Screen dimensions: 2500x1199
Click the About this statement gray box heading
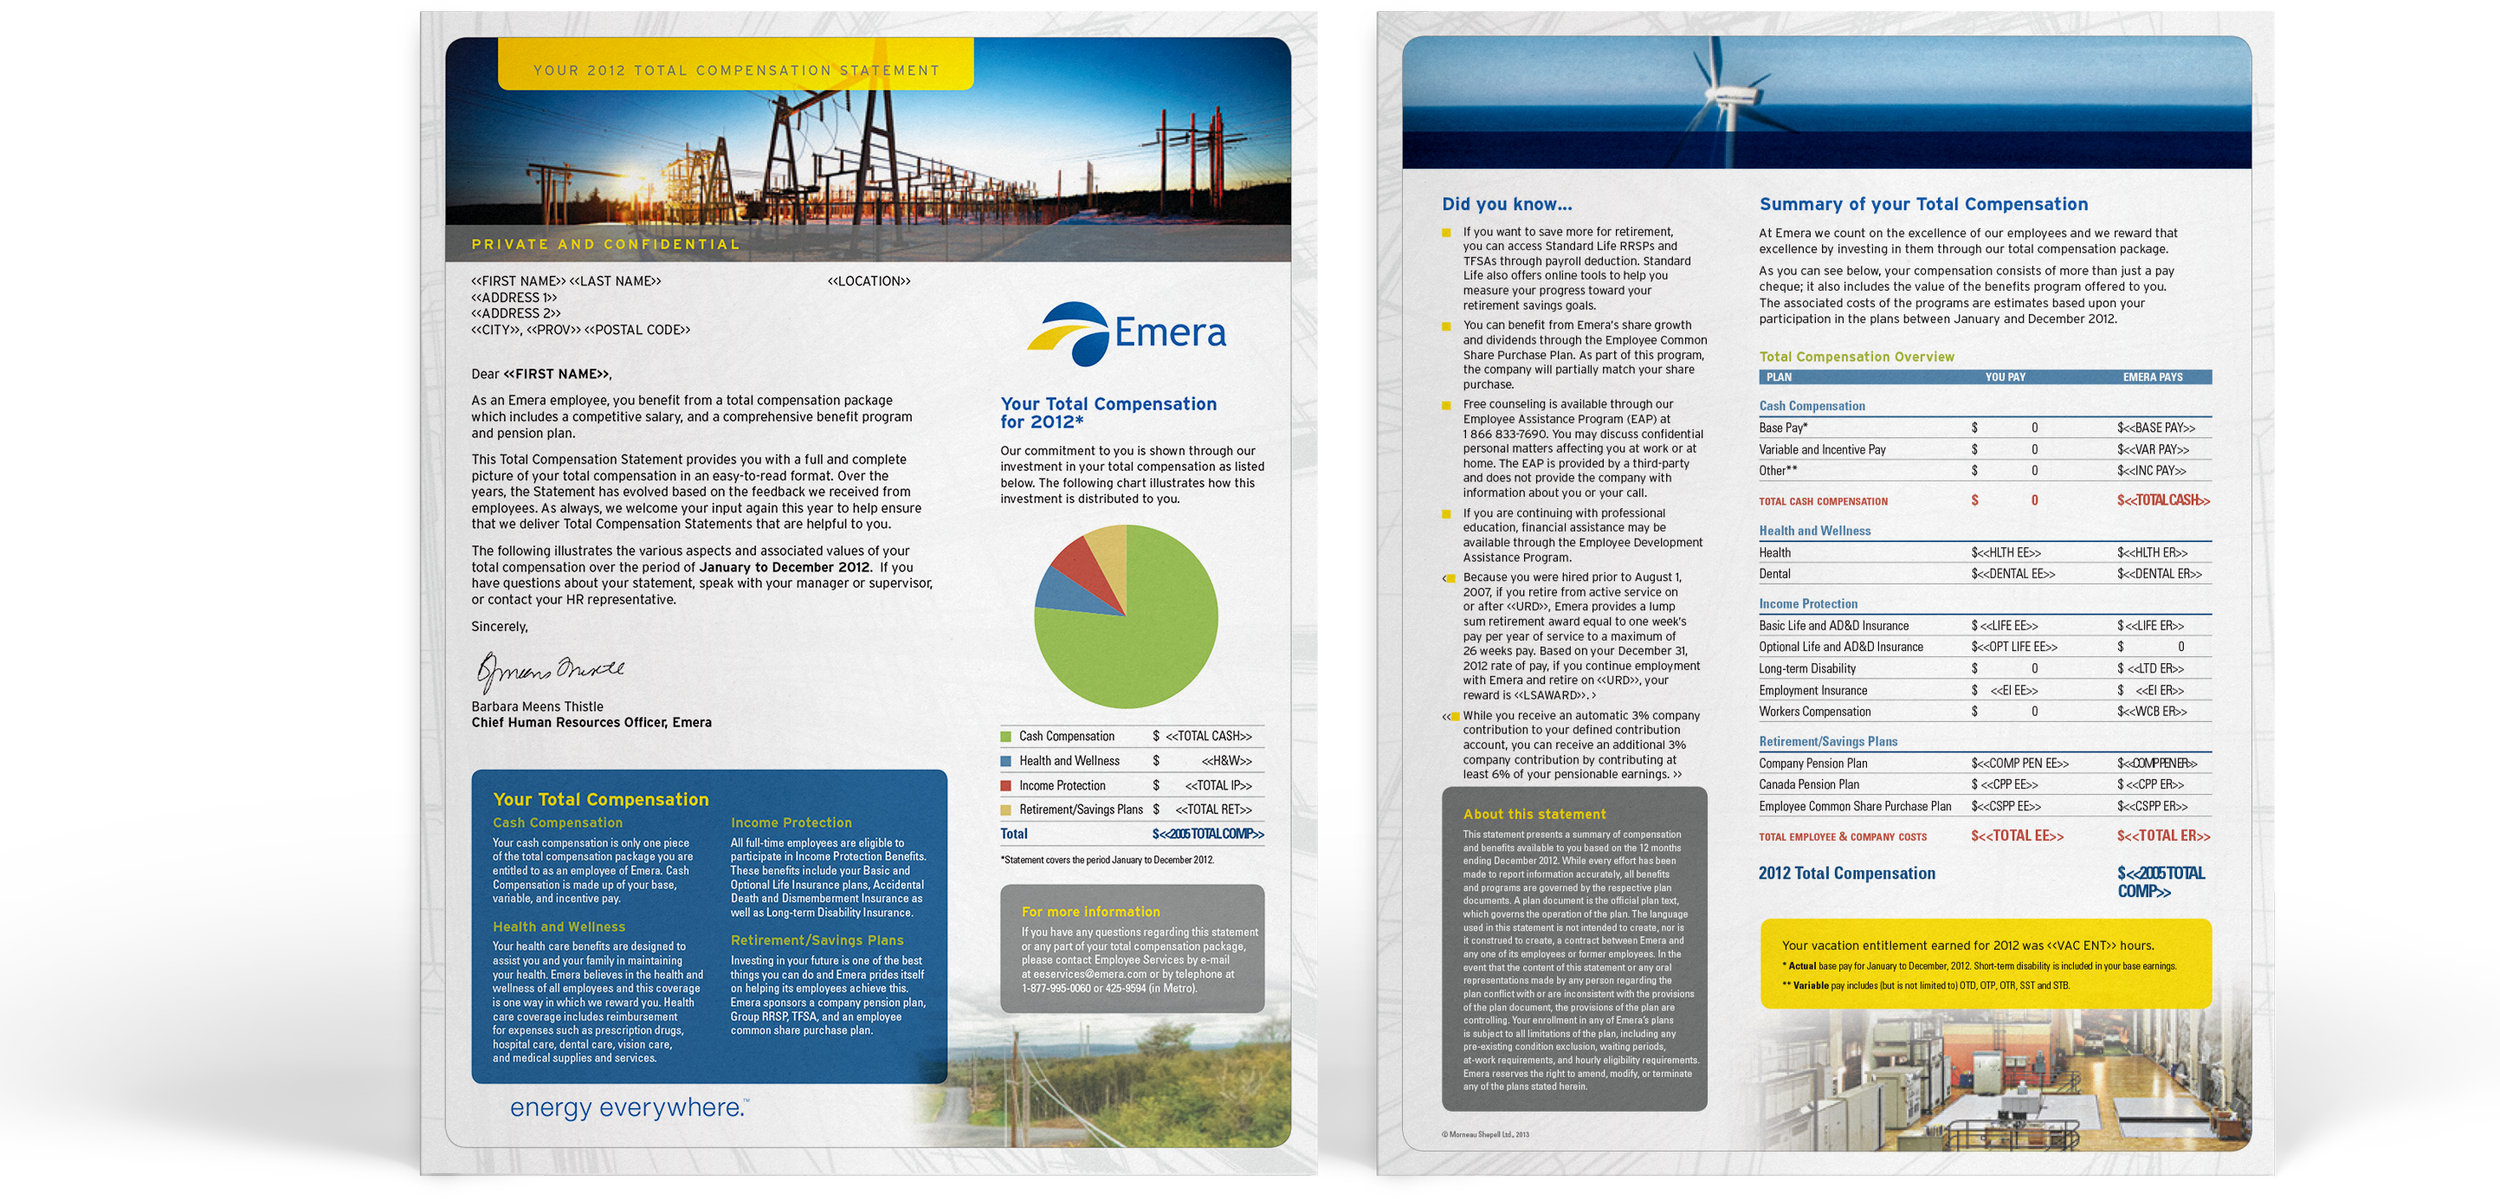coord(1534,815)
